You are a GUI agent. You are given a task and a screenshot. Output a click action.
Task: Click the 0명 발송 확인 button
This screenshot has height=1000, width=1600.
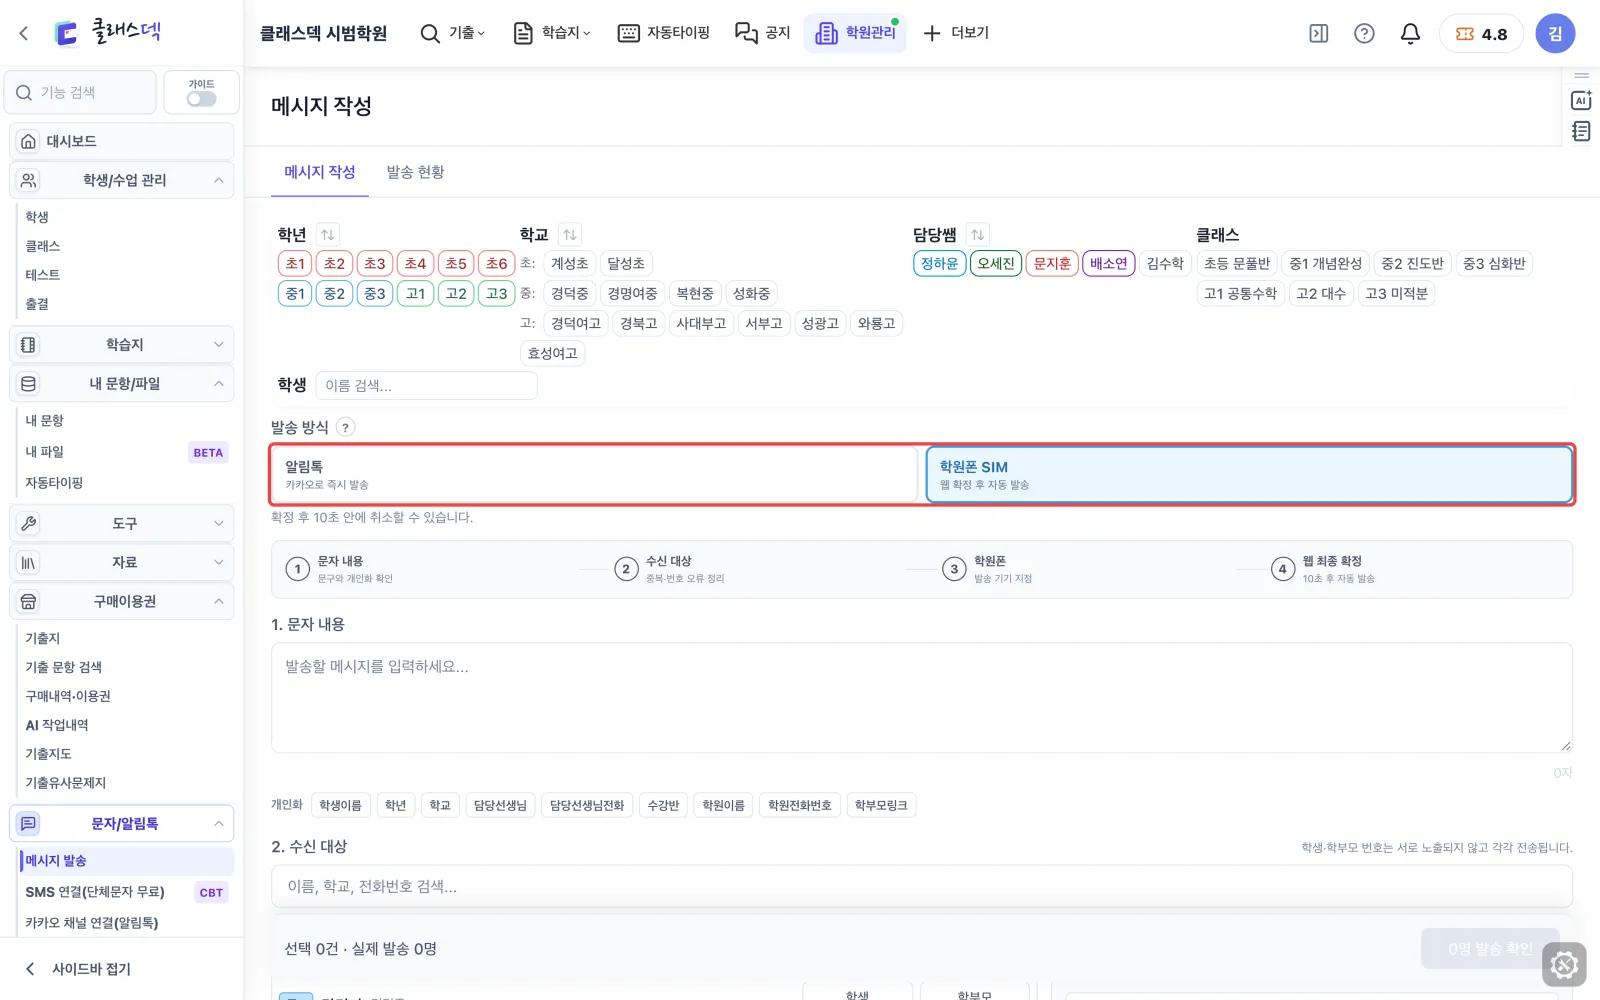click(x=1490, y=949)
